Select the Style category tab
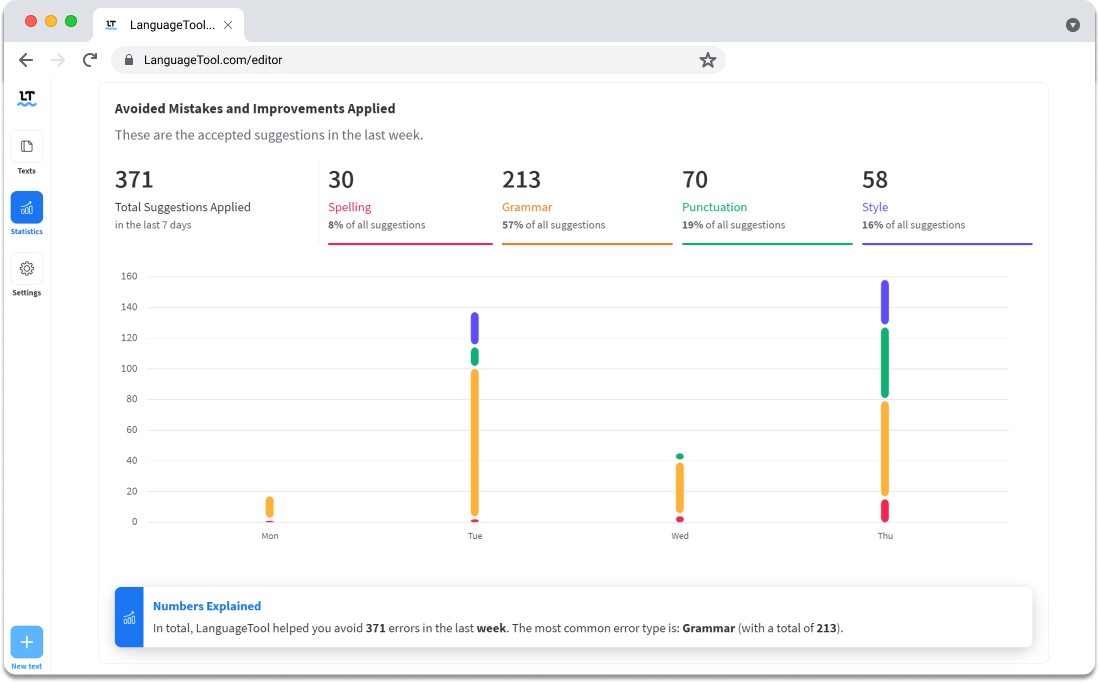The height and width of the screenshot is (683, 1099). [947, 207]
